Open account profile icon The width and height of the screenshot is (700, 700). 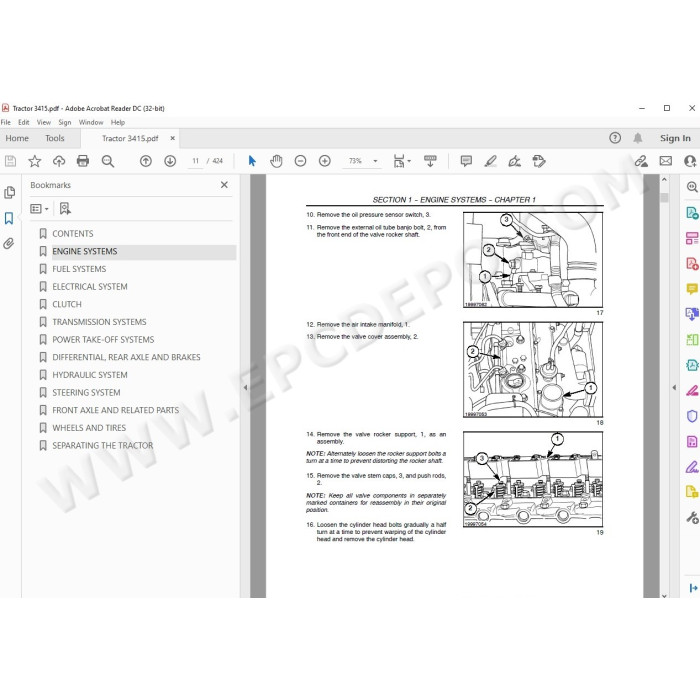click(691, 161)
